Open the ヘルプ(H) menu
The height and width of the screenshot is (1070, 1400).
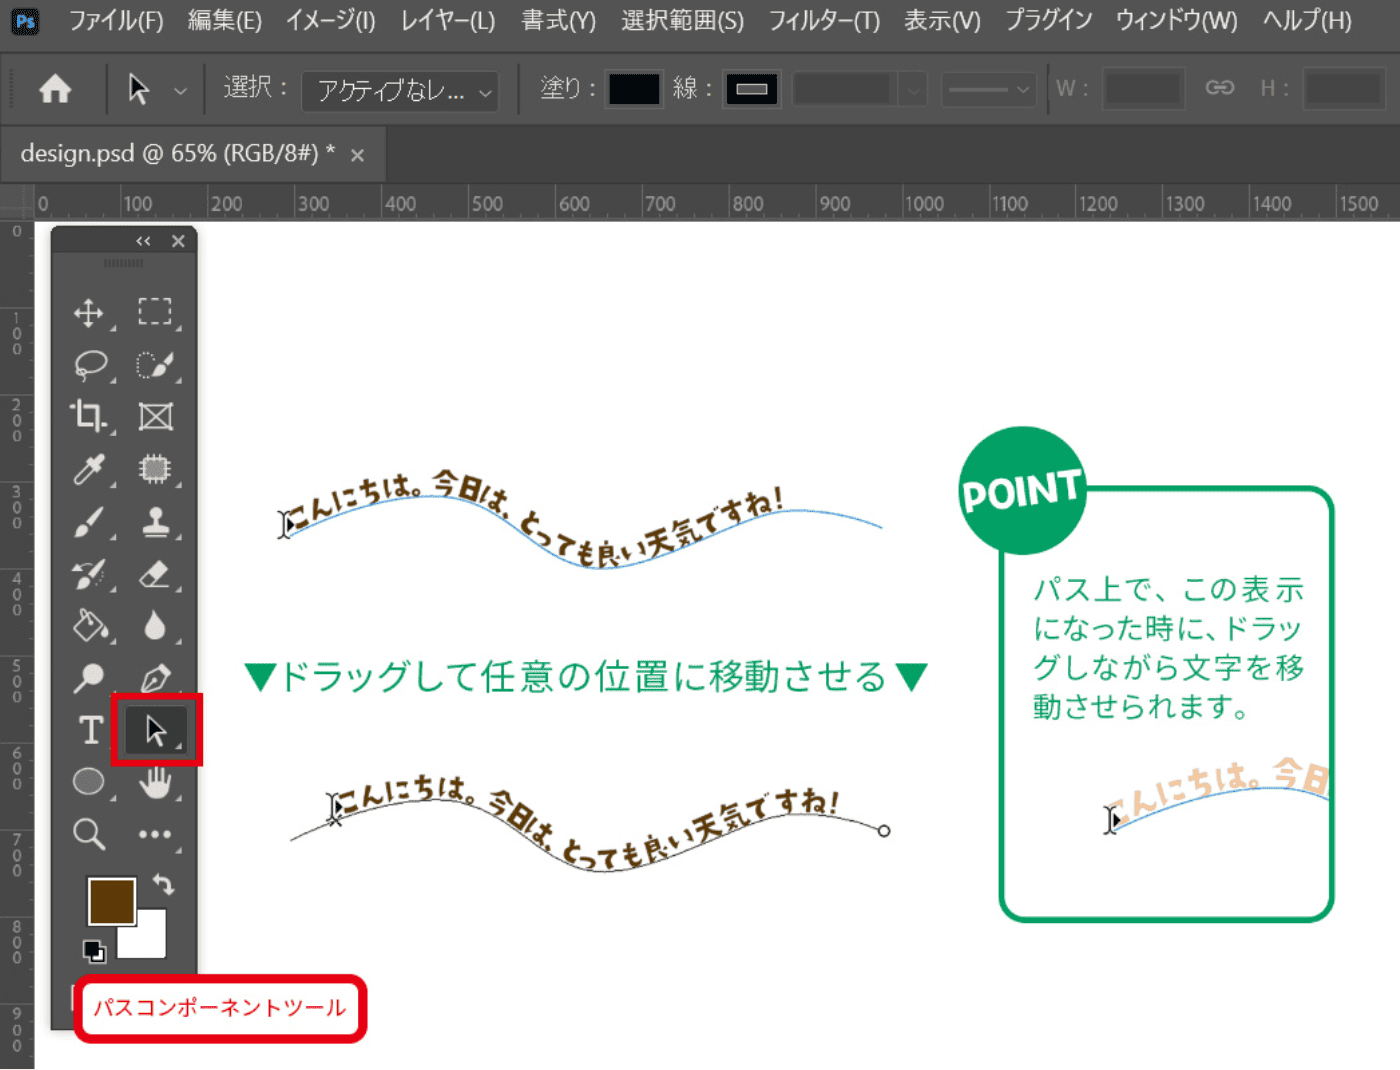click(1307, 21)
